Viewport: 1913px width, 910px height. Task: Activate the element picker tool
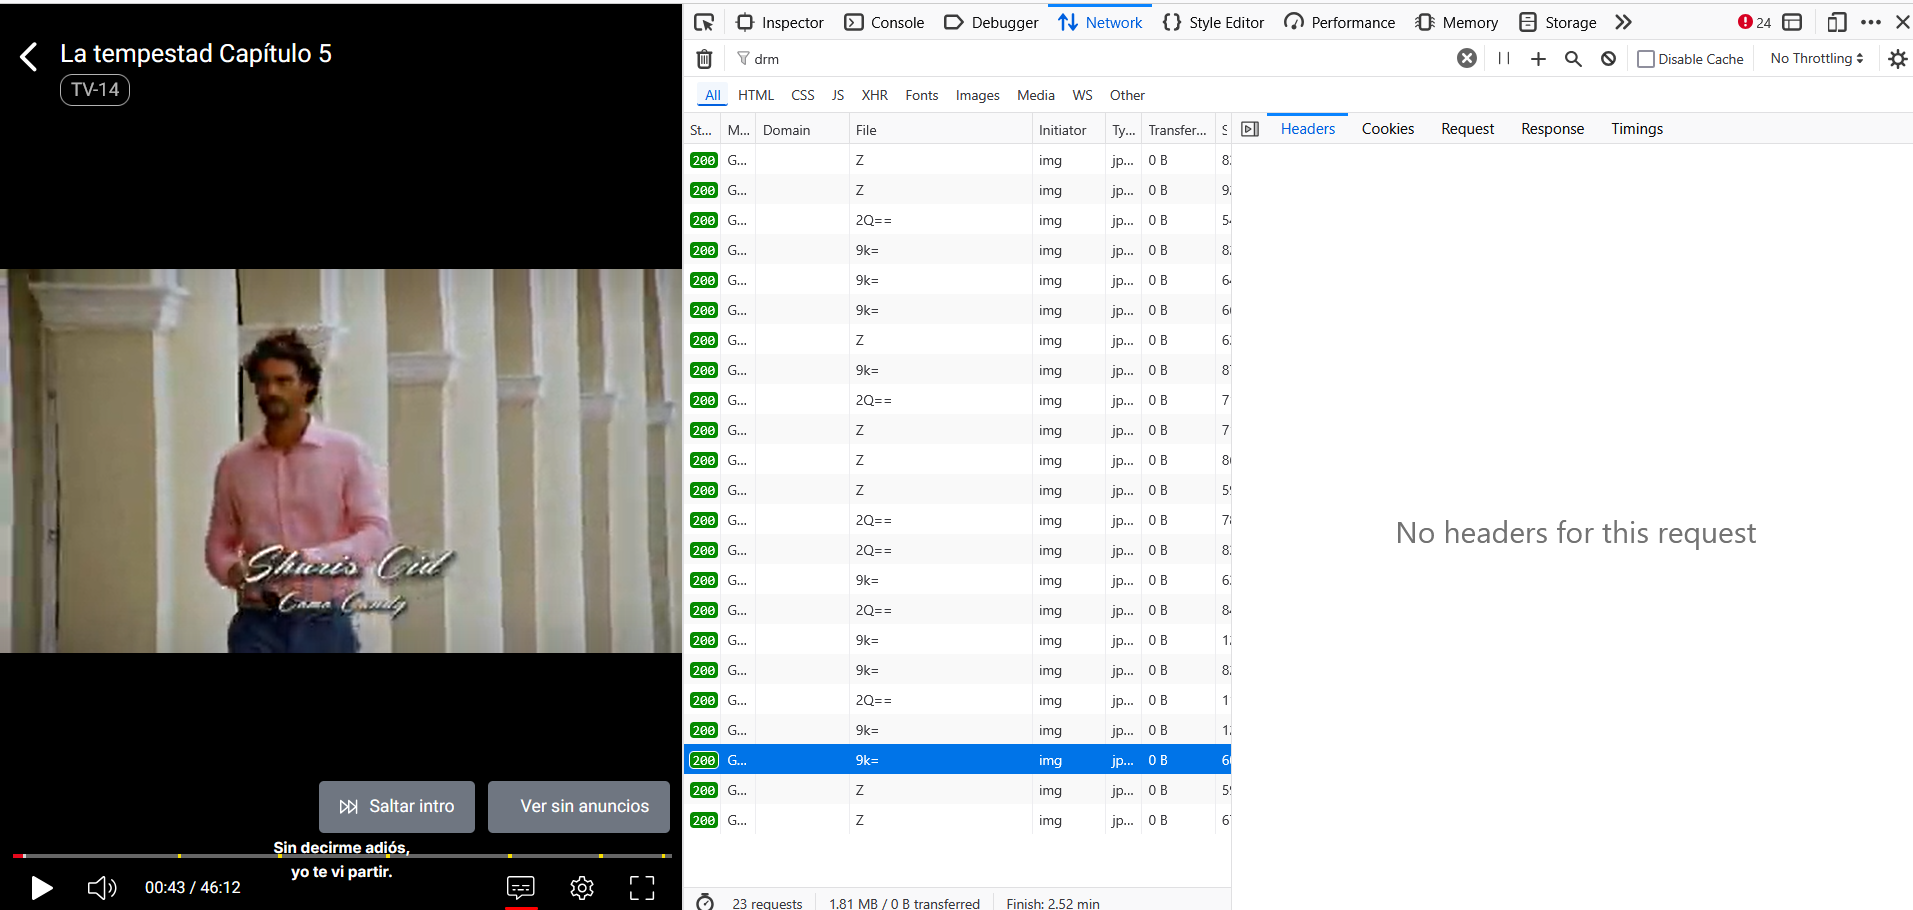[704, 22]
